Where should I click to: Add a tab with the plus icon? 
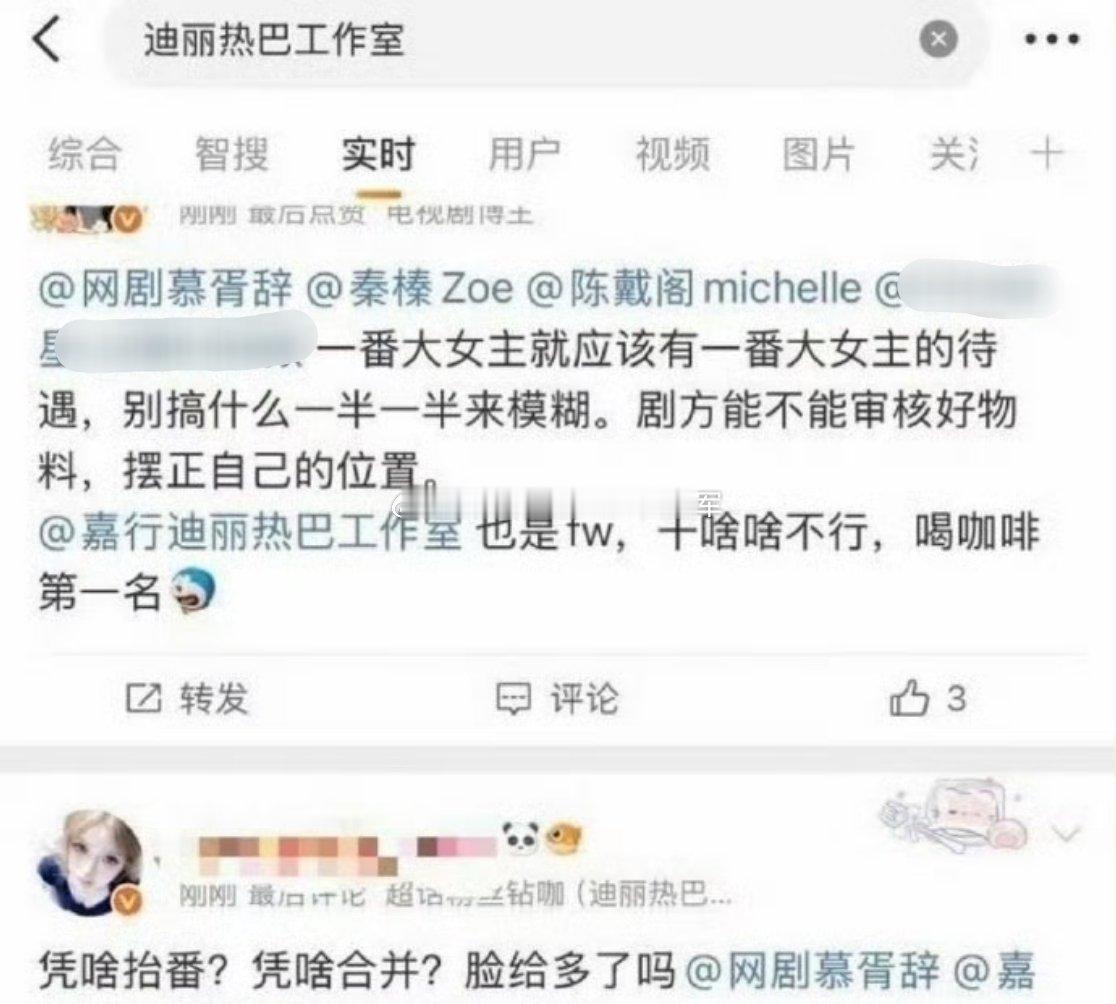click(1047, 153)
